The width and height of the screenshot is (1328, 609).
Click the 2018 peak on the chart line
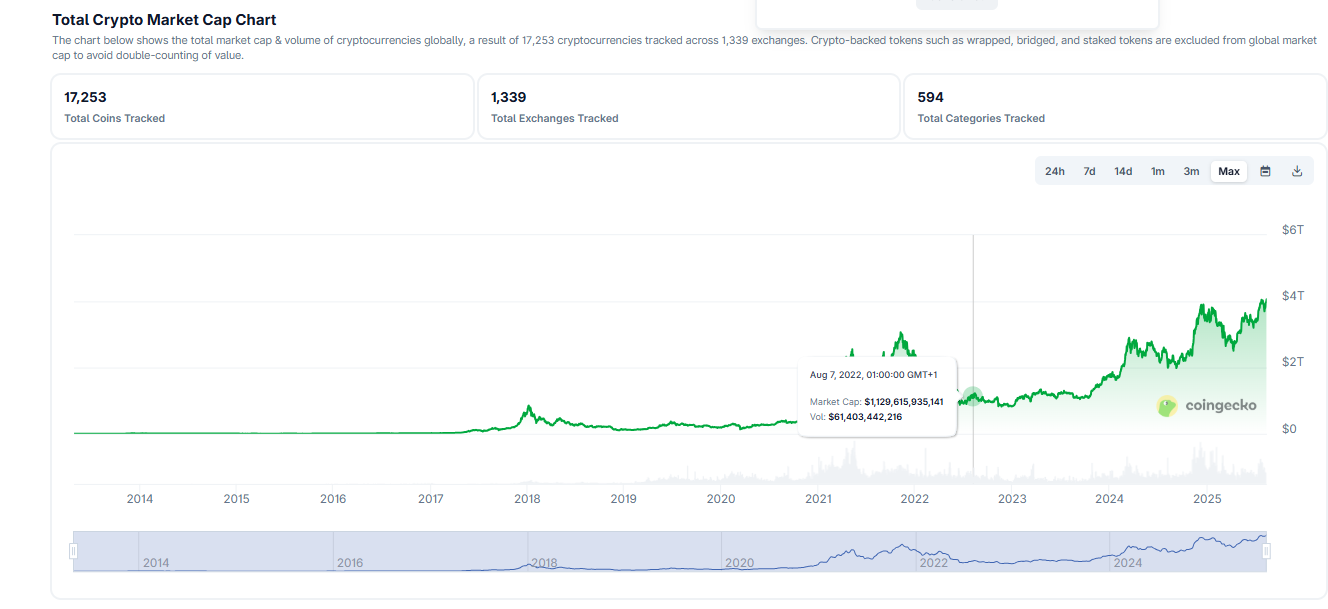tap(528, 408)
